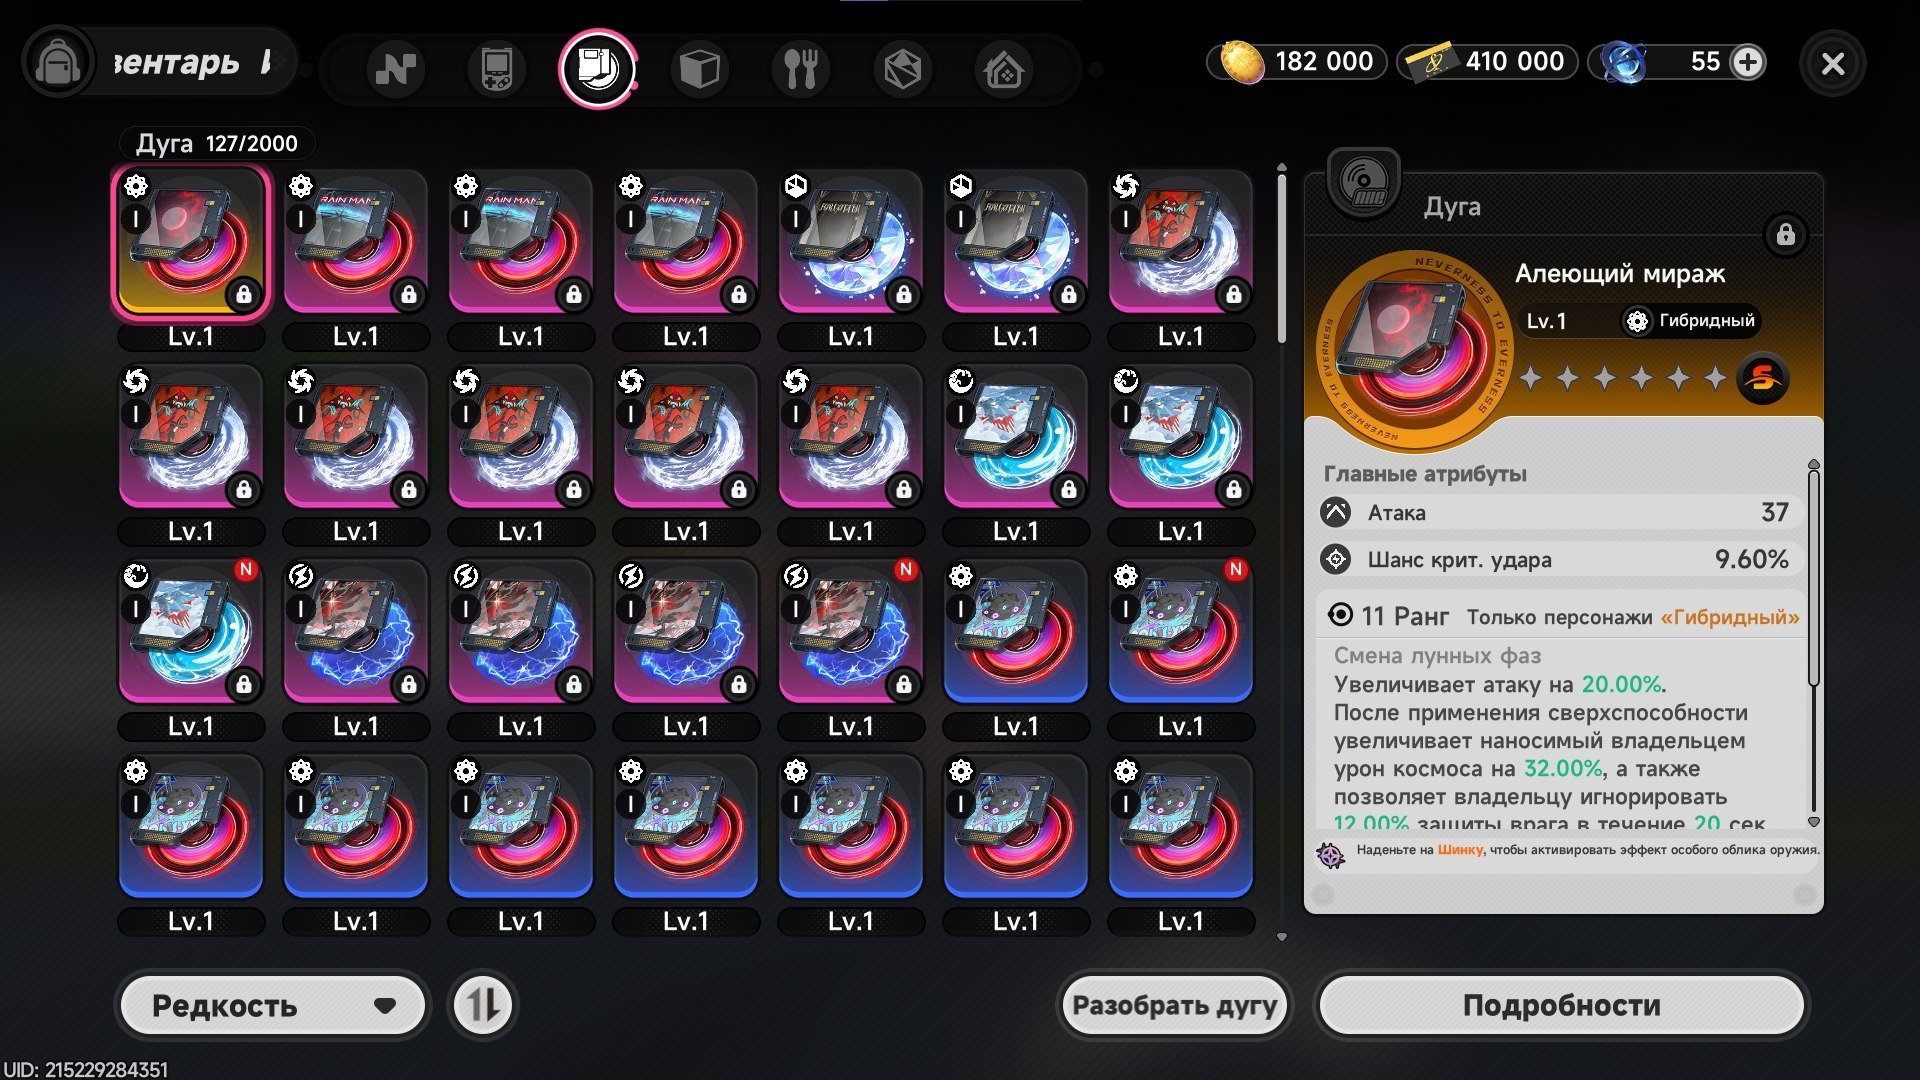
Task: Click the hybrid atom icon on the gold arc
Action: point(136,186)
